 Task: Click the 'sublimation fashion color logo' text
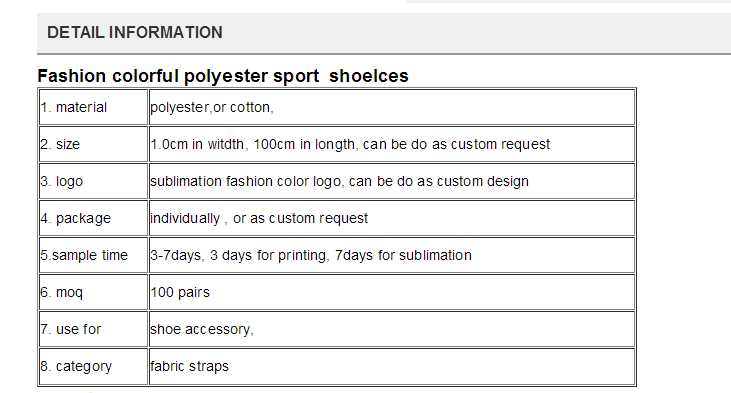pyautogui.click(x=246, y=181)
